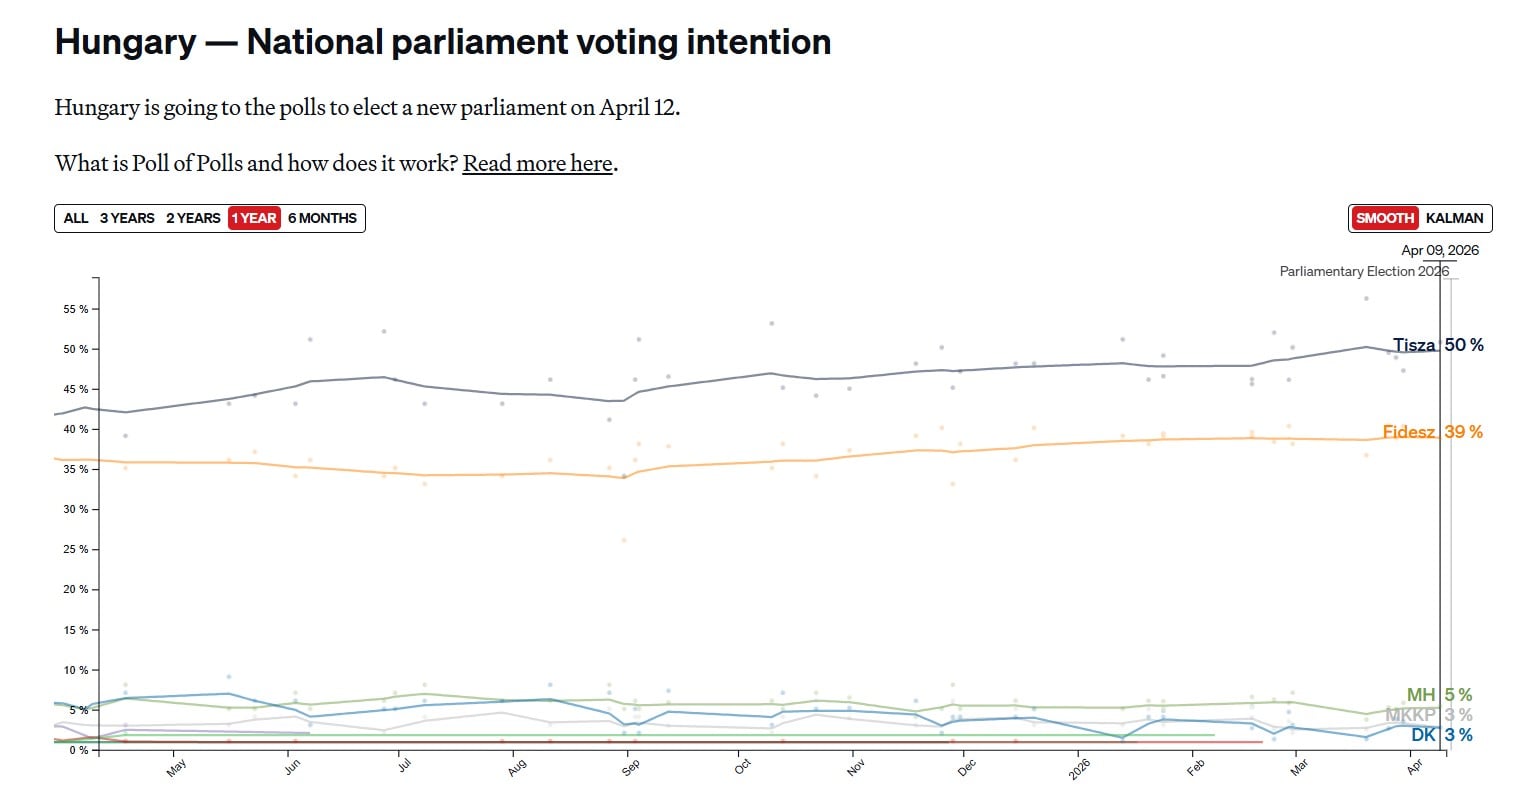
Task: Switch to KALMAN trend mode
Action: [x=1455, y=218]
